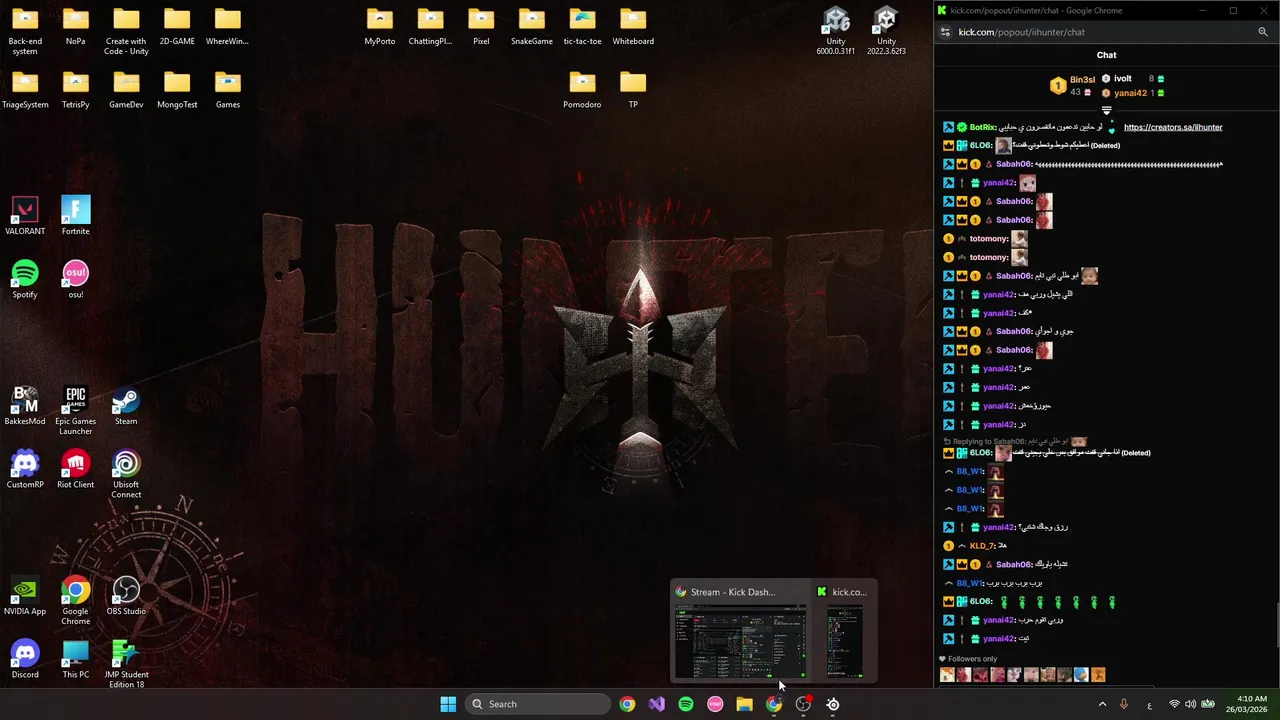Image resolution: width=1280 pixels, height=720 pixels.
Task: Open the CustomRP desktop shortcut
Action: [x=25, y=469]
